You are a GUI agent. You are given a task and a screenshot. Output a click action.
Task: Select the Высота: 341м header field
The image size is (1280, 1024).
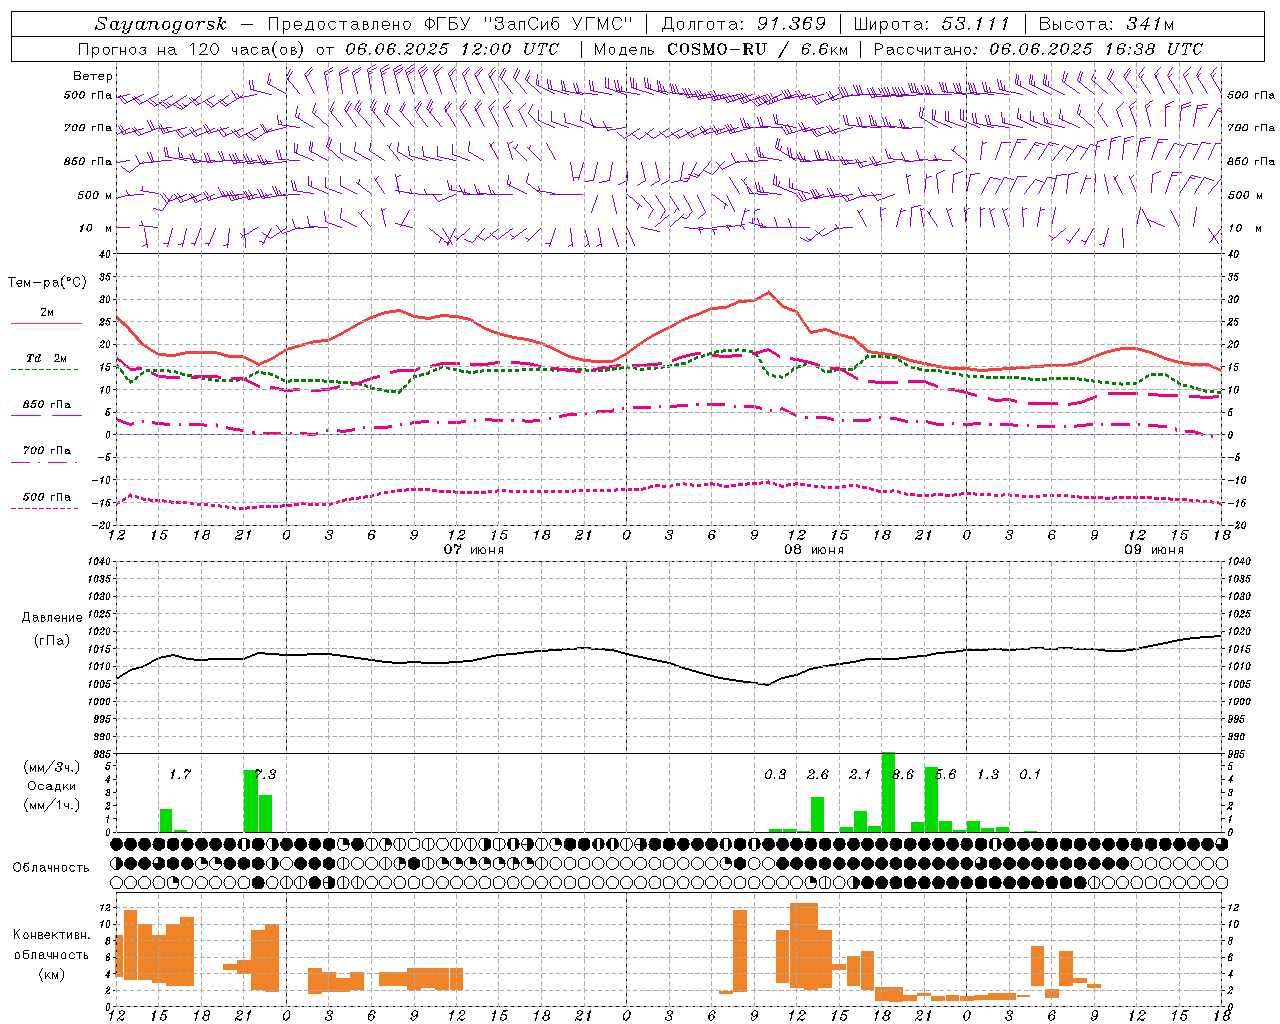[x=1106, y=24]
